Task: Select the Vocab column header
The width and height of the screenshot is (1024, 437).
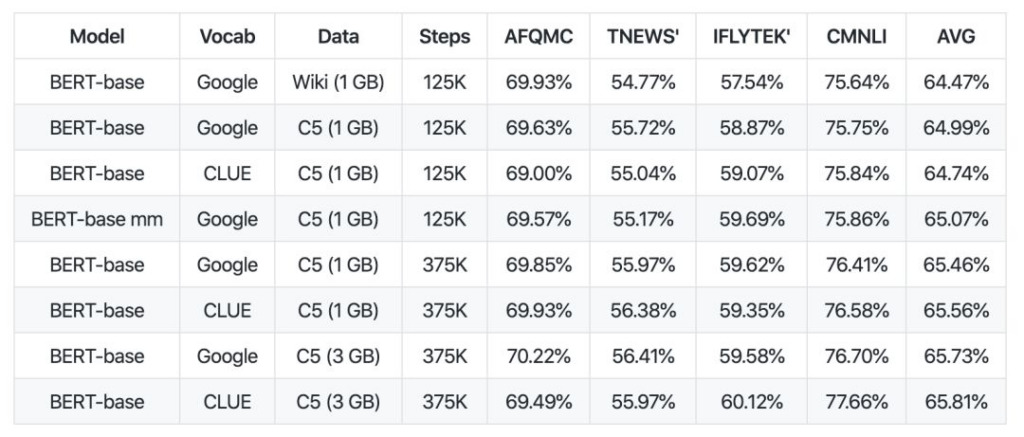Action: pyautogui.click(x=227, y=37)
